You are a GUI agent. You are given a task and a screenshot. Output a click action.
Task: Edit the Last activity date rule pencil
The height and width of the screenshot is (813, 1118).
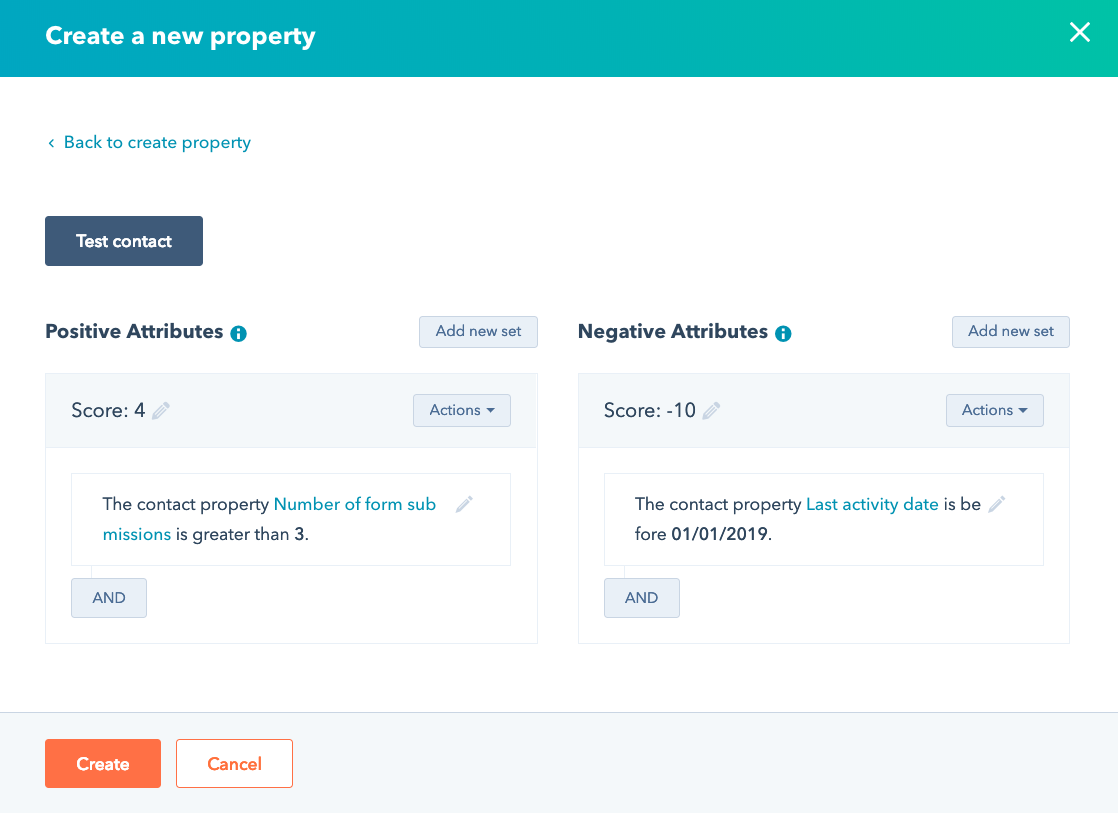pyautogui.click(x=996, y=505)
